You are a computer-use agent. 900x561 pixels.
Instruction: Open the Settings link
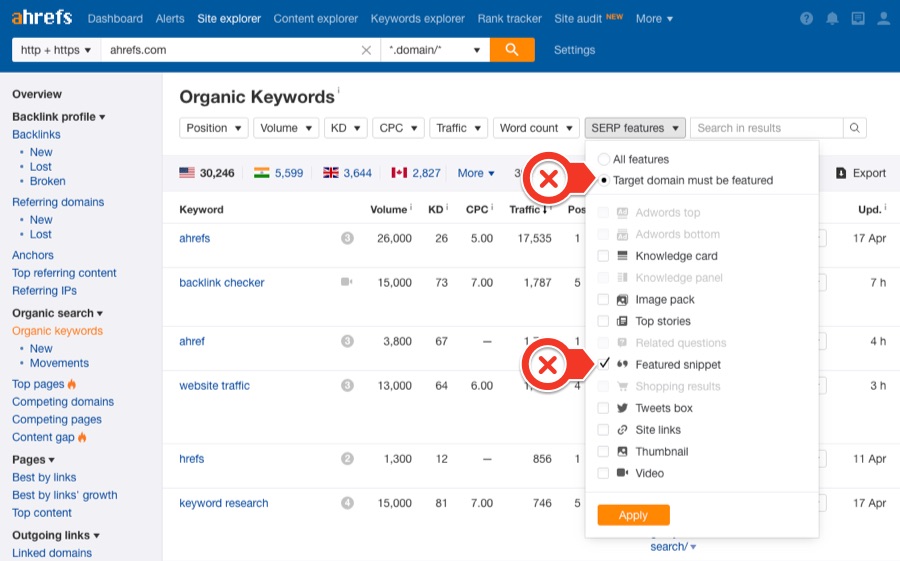click(x=575, y=50)
